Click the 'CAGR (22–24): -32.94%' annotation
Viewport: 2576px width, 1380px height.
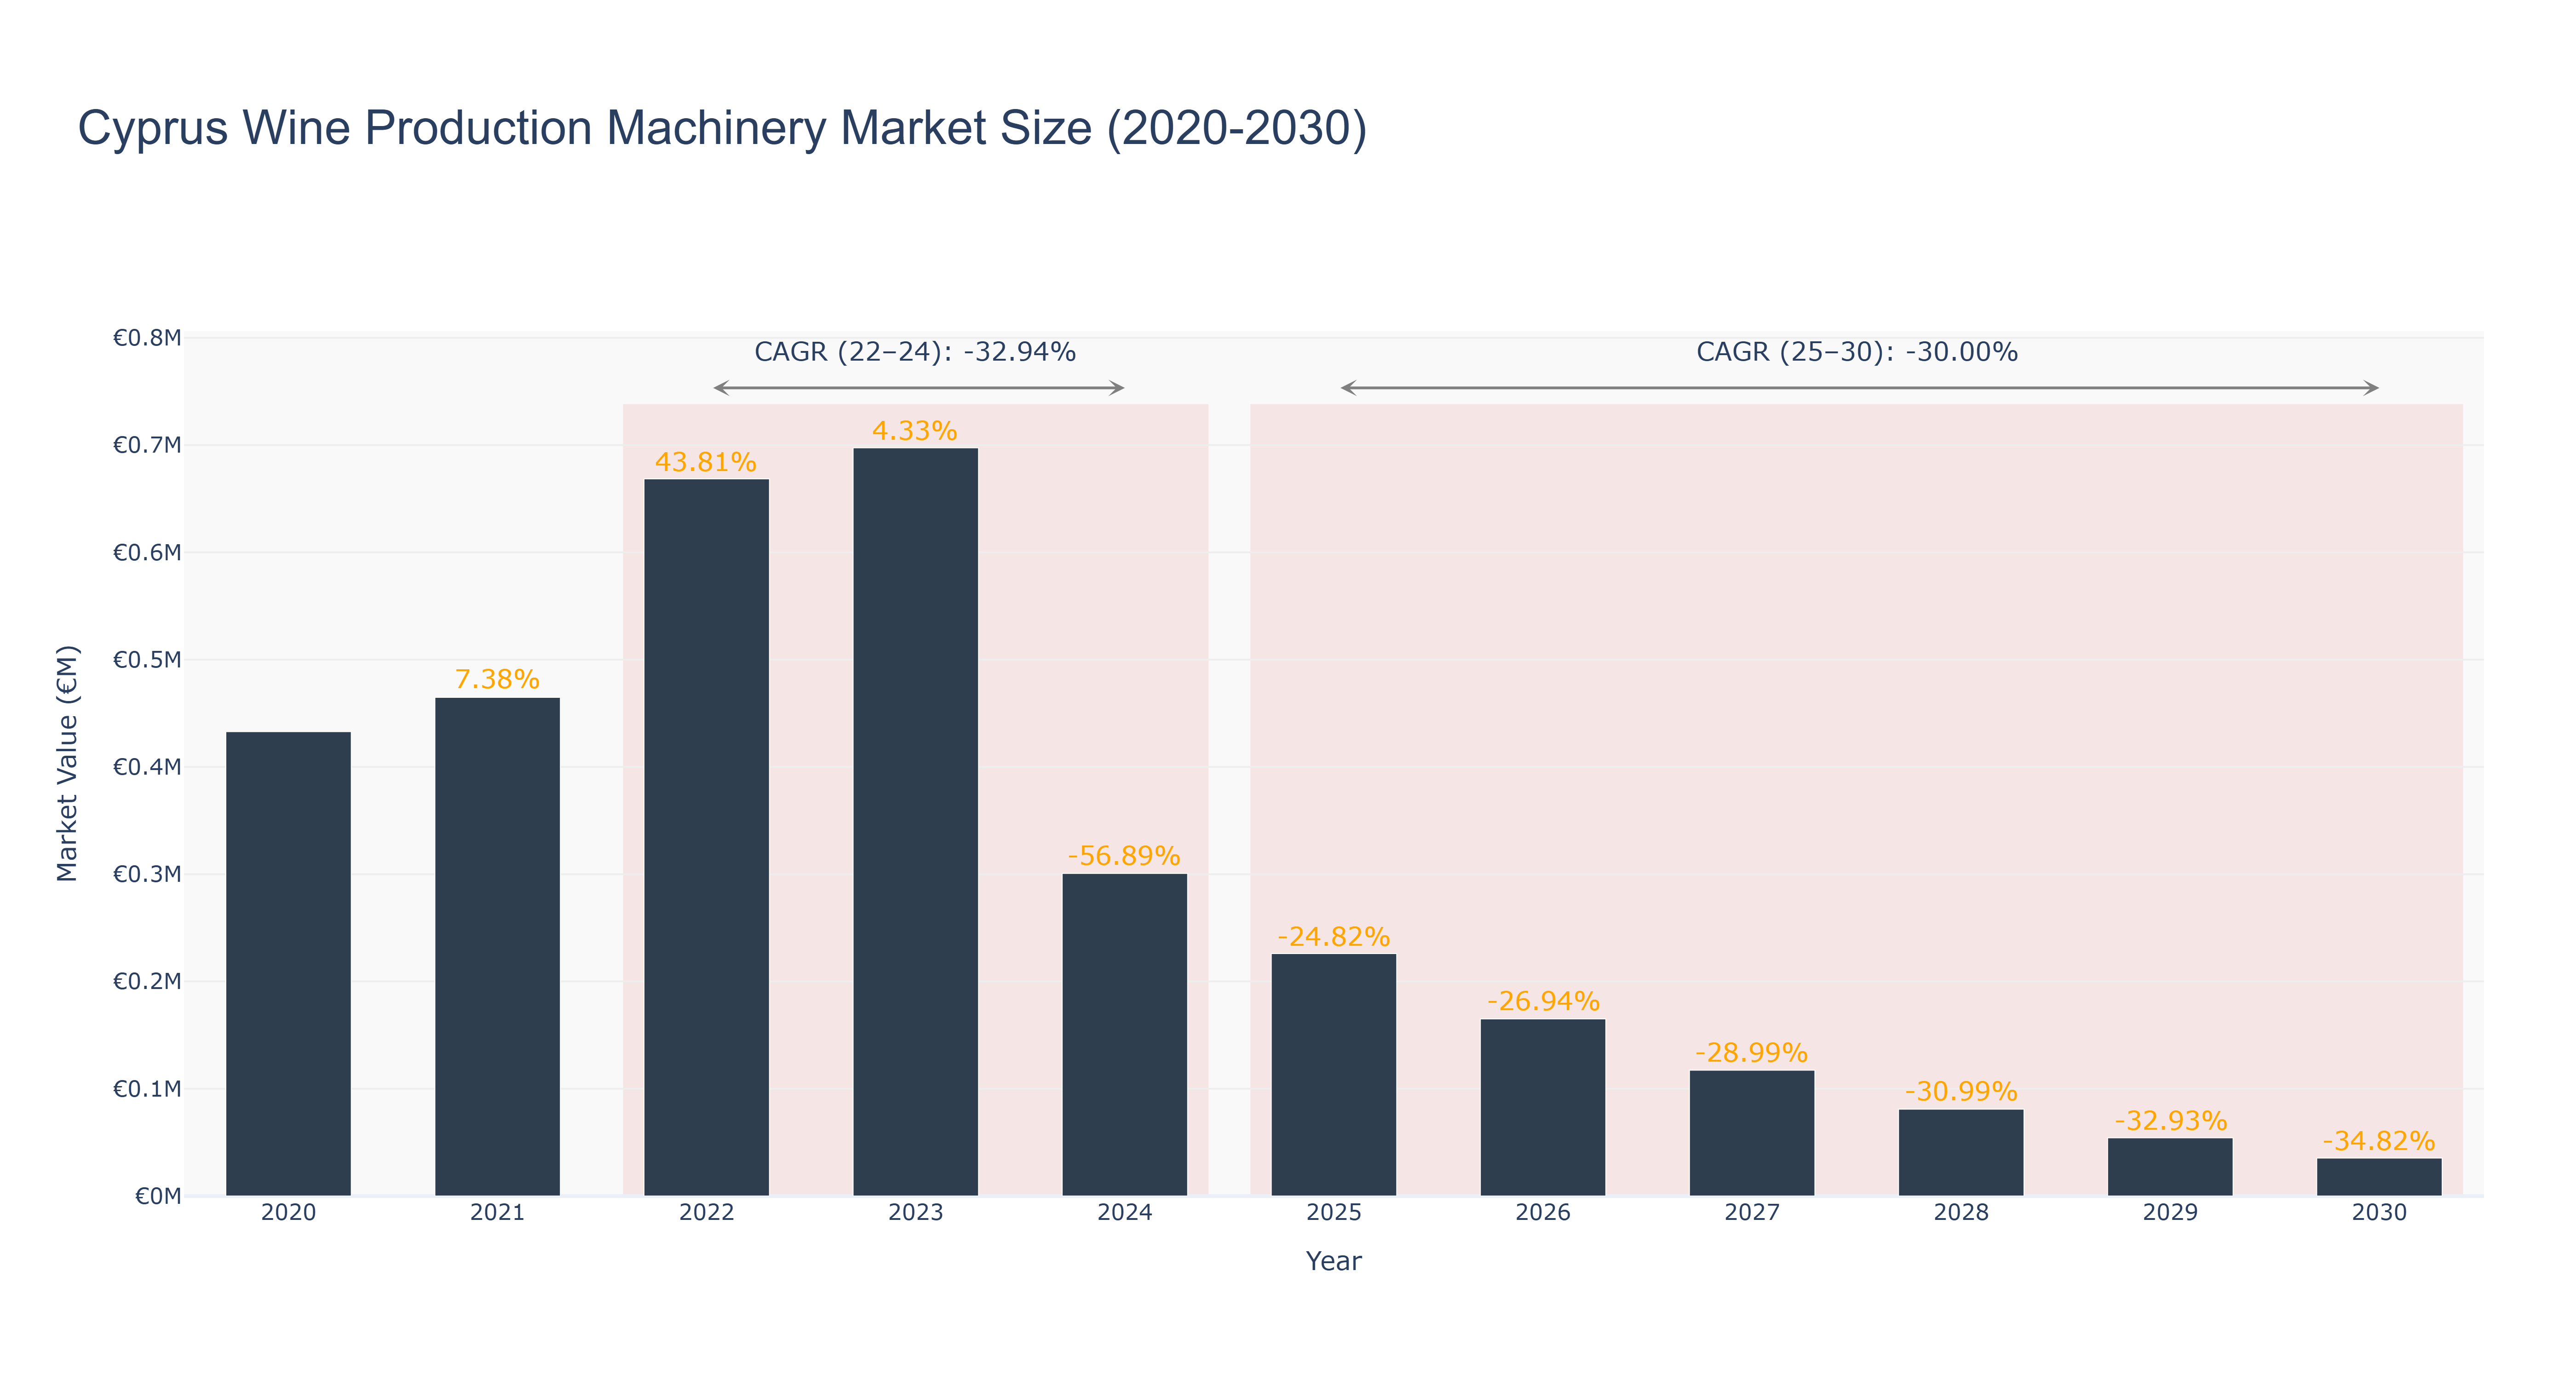tap(915, 352)
